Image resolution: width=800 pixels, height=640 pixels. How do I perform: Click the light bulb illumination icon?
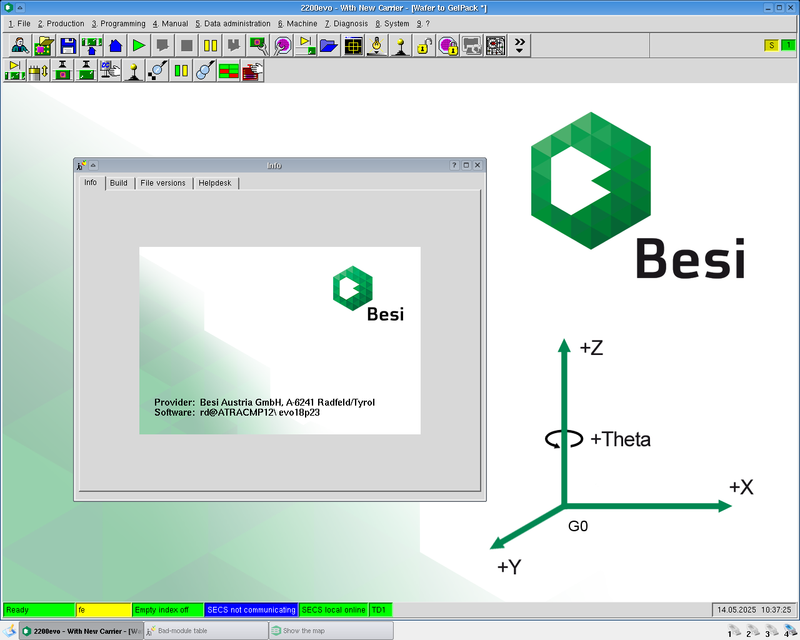click(377, 45)
